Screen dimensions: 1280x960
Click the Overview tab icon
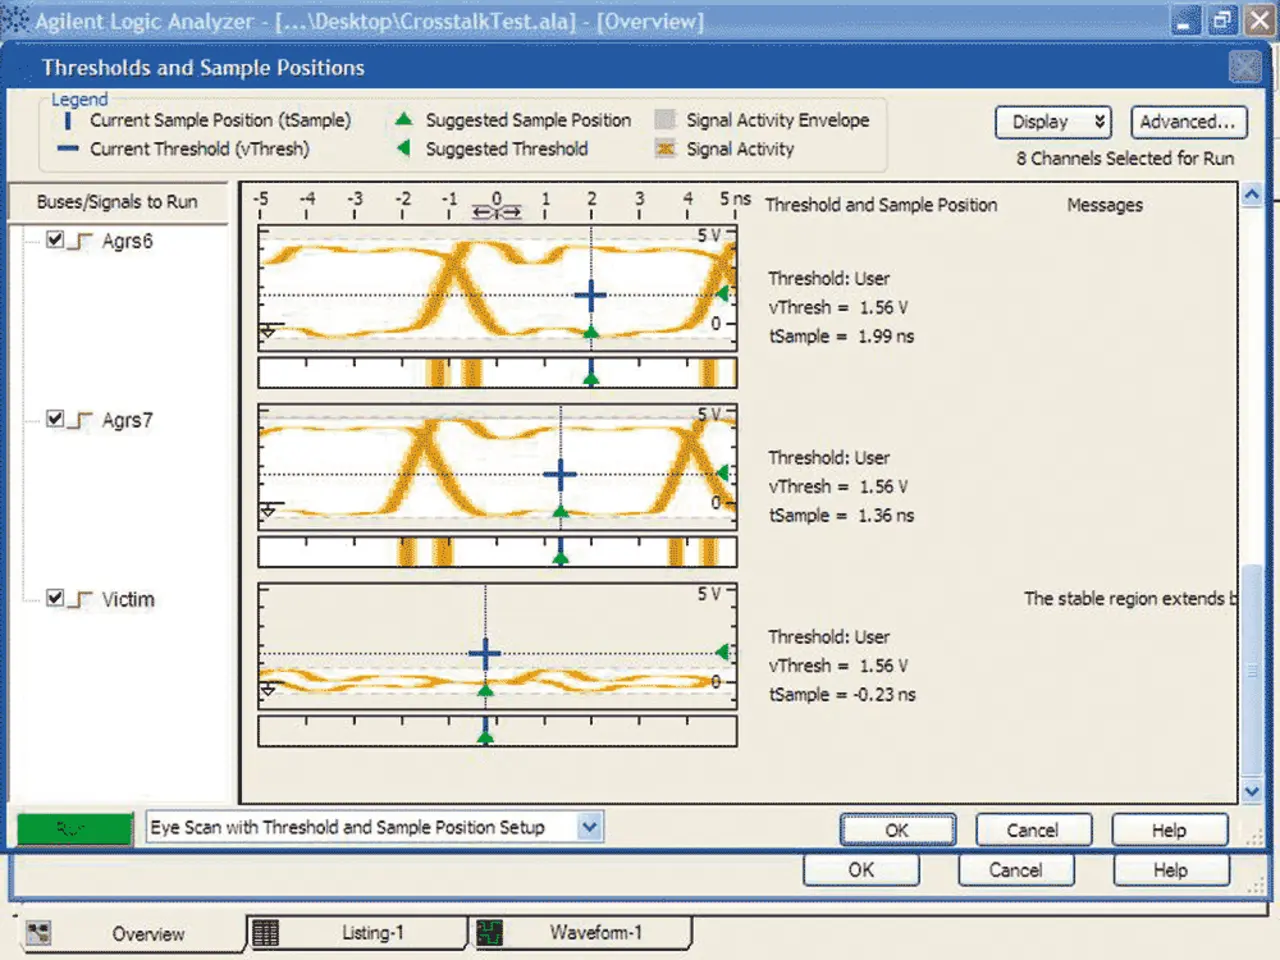[x=39, y=933]
